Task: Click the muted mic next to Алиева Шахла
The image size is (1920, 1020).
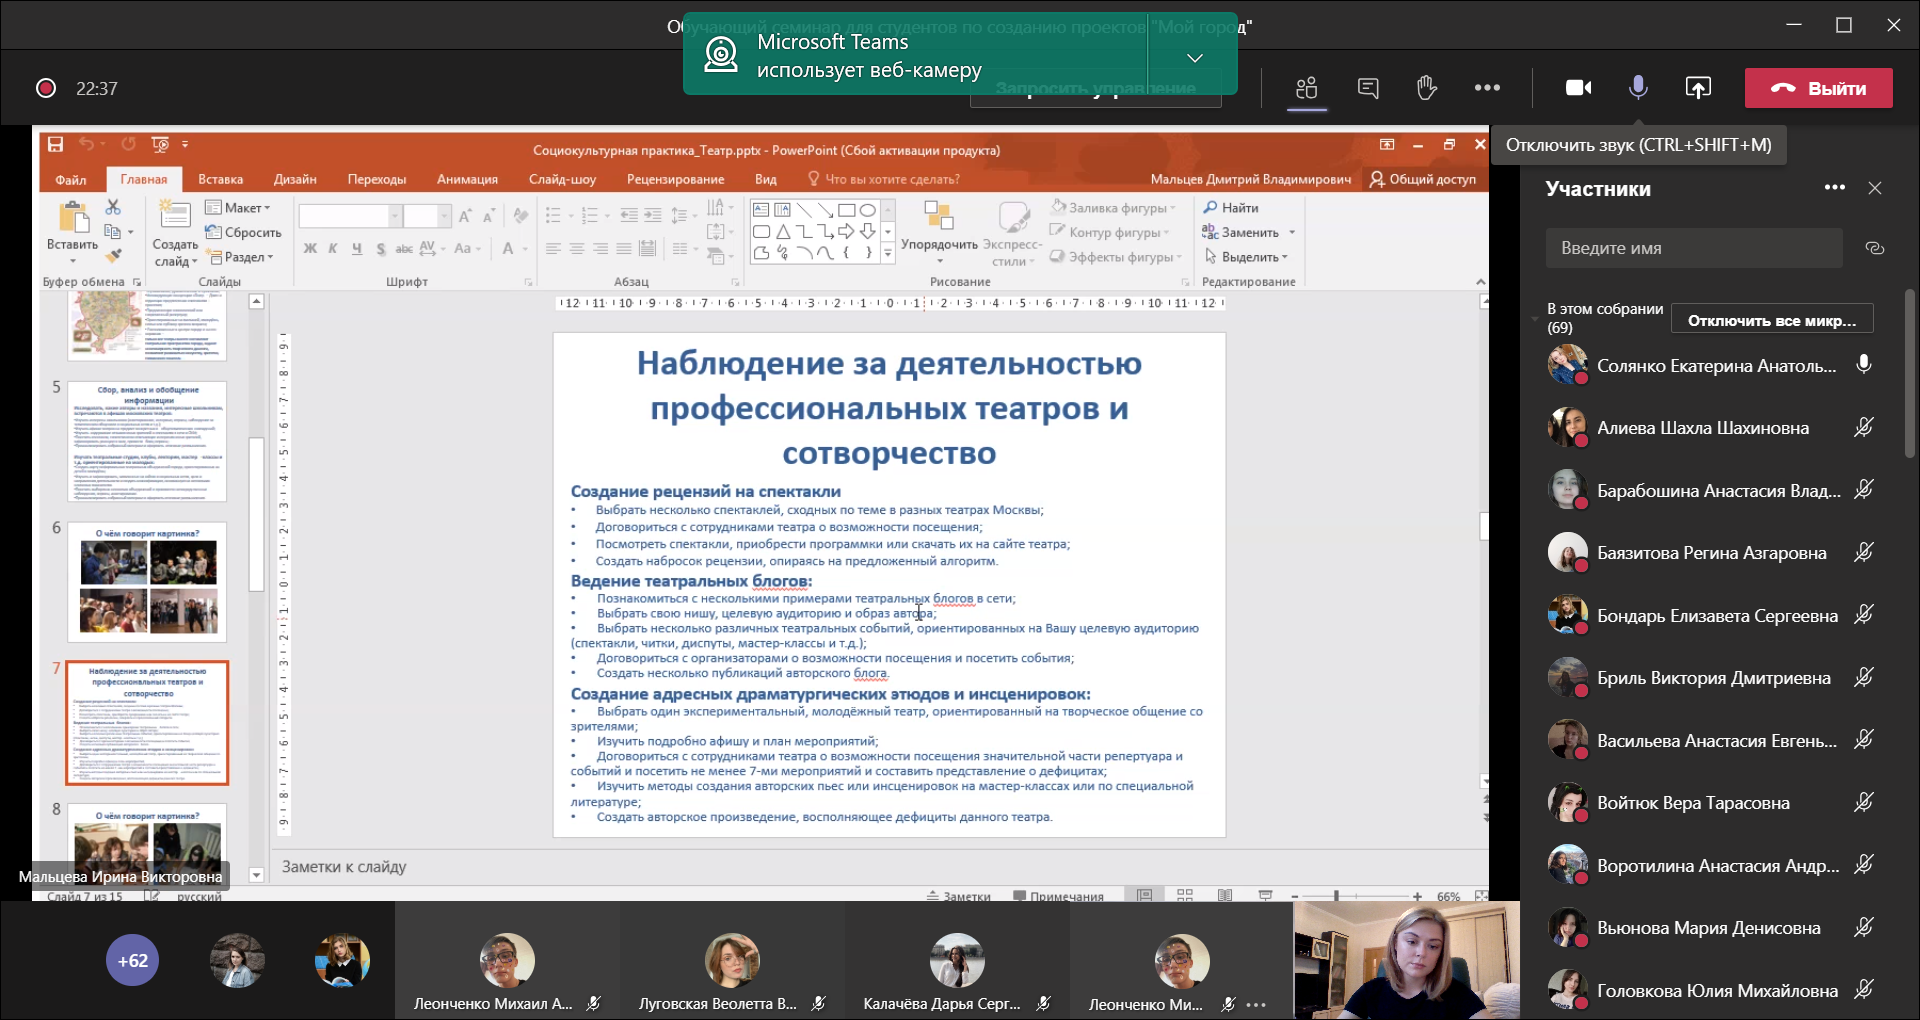Action: [1863, 428]
